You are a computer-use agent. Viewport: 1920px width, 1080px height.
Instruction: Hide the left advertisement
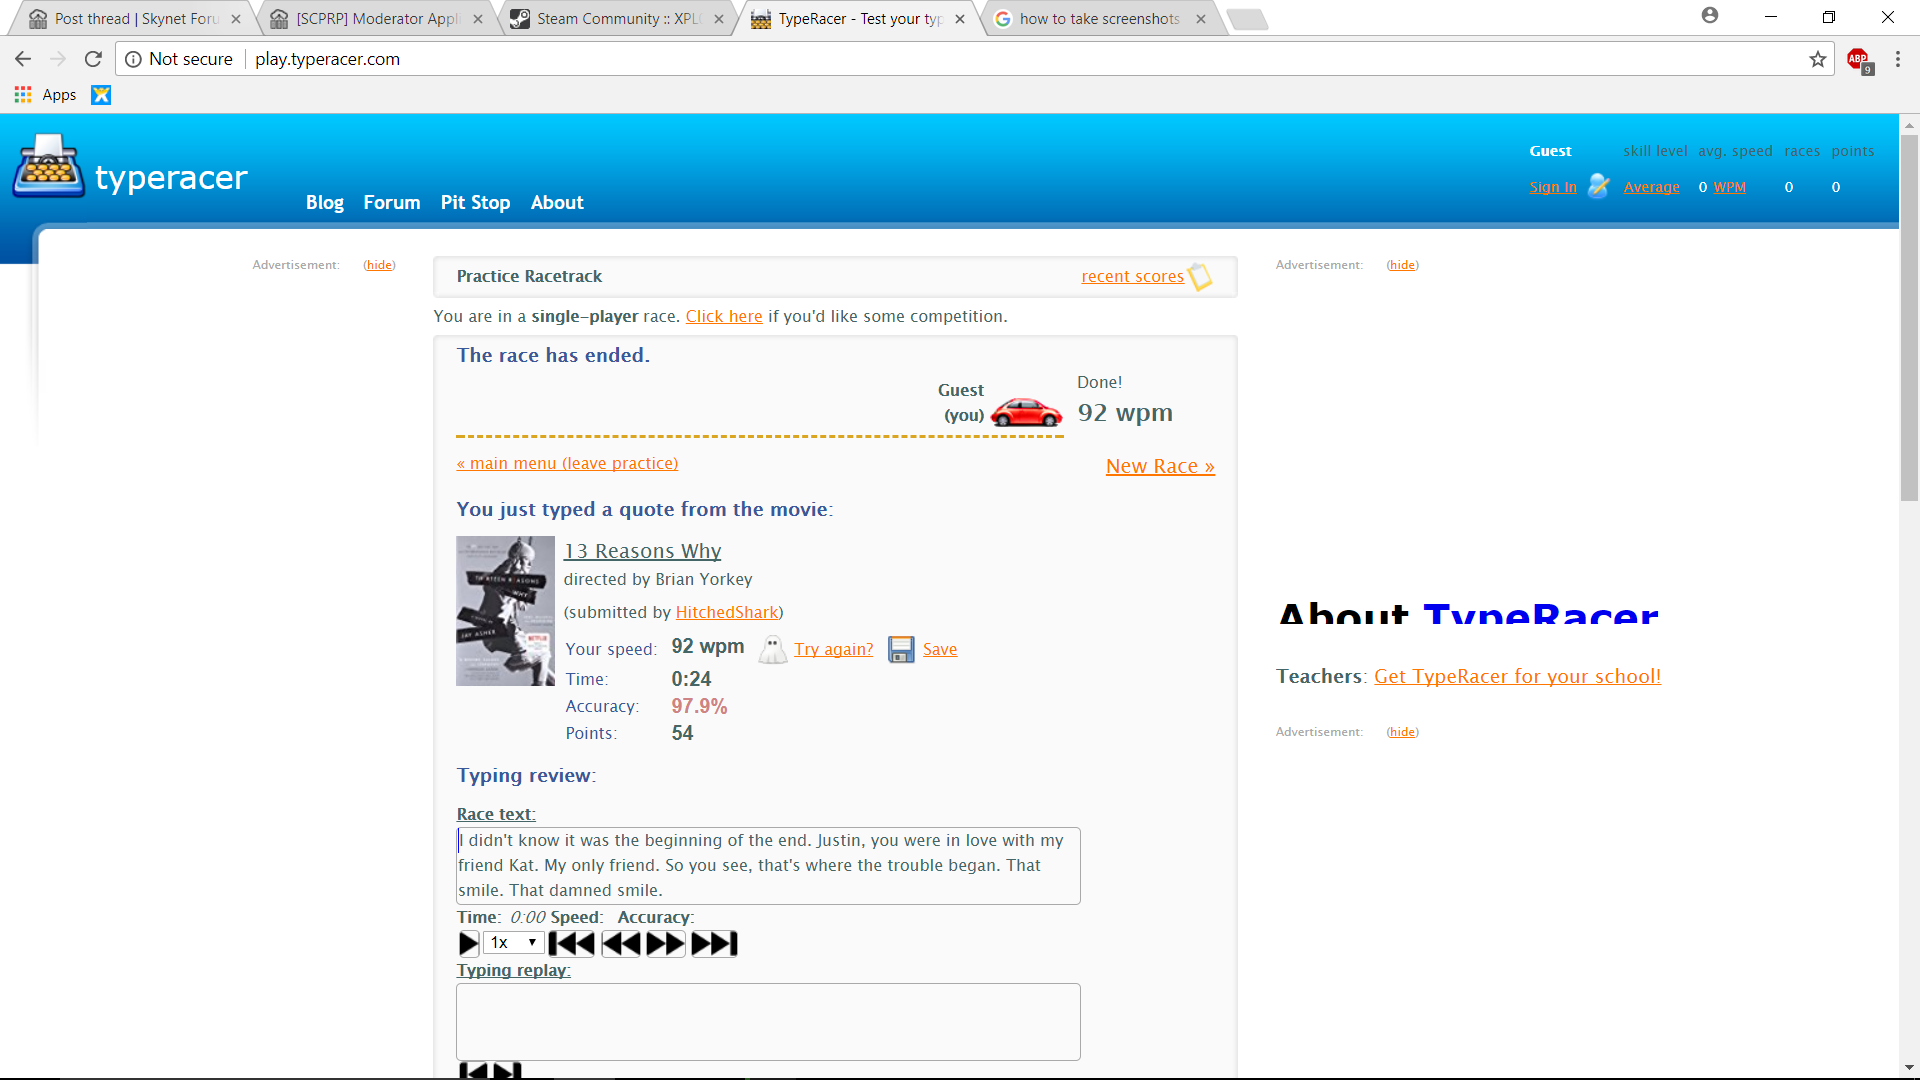point(379,265)
